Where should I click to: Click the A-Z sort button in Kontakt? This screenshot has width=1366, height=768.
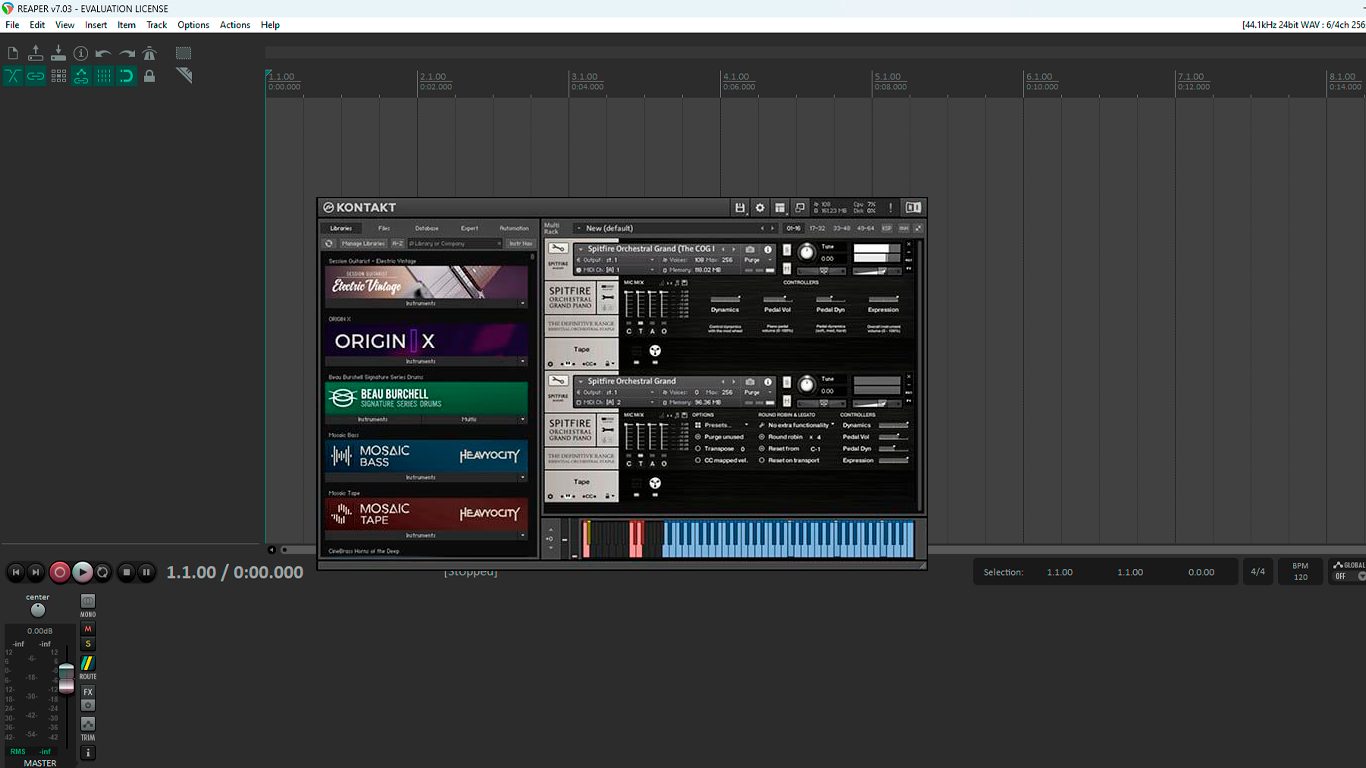pyautogui.click(x=397, y=243)
